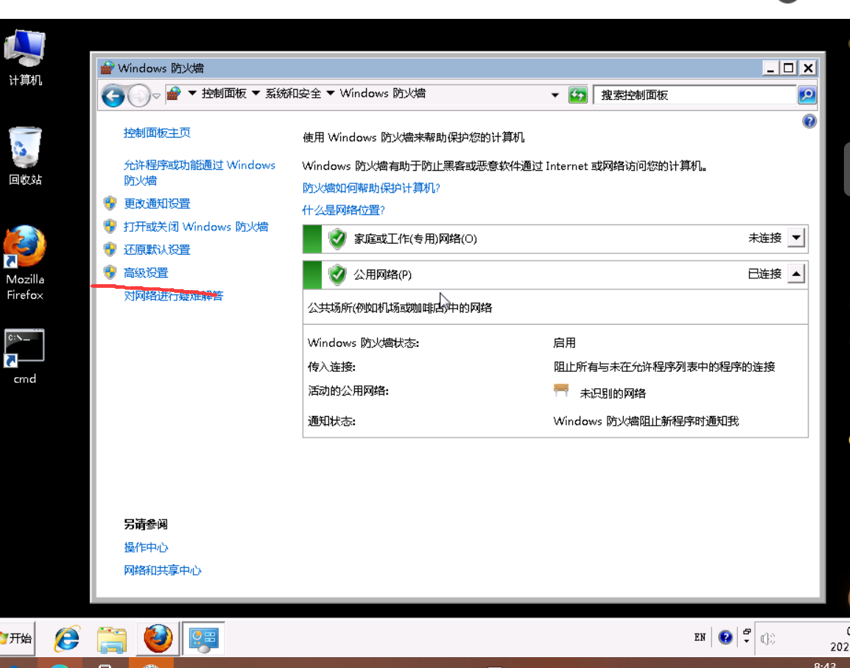Expand dropdown arrow before Windows 防火墙 breadcrumb
This screenshot has width=865, height=668.
pyautogui.click(x=330, y=93)
